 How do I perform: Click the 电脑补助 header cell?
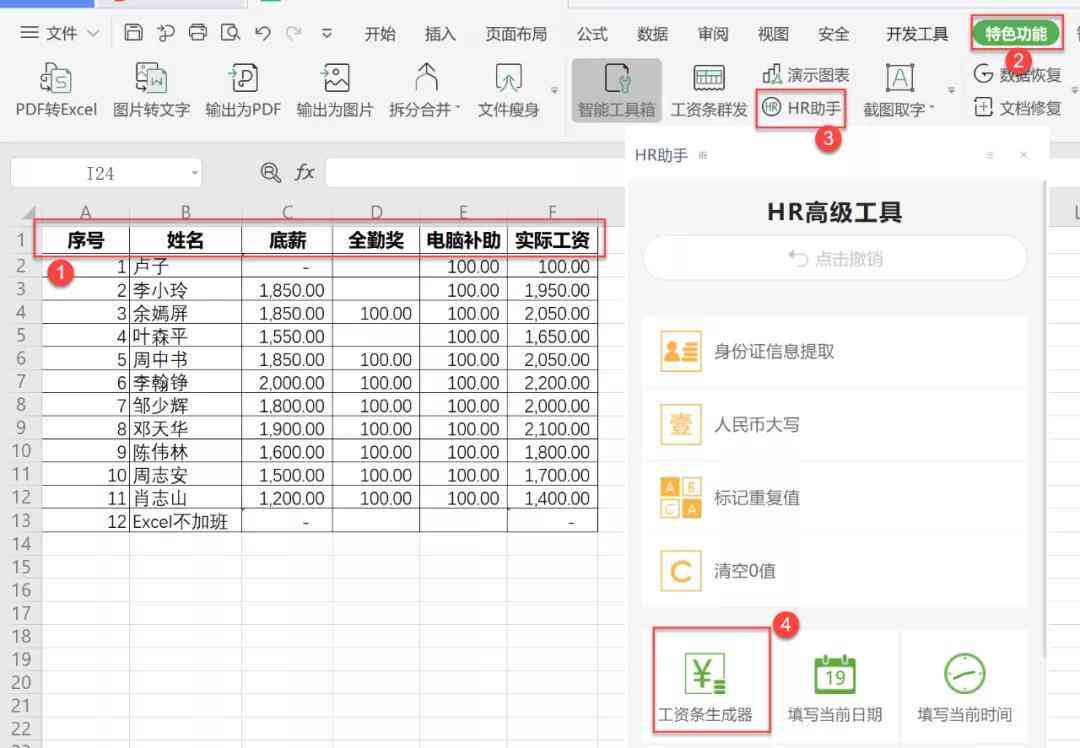coord(463,240)
